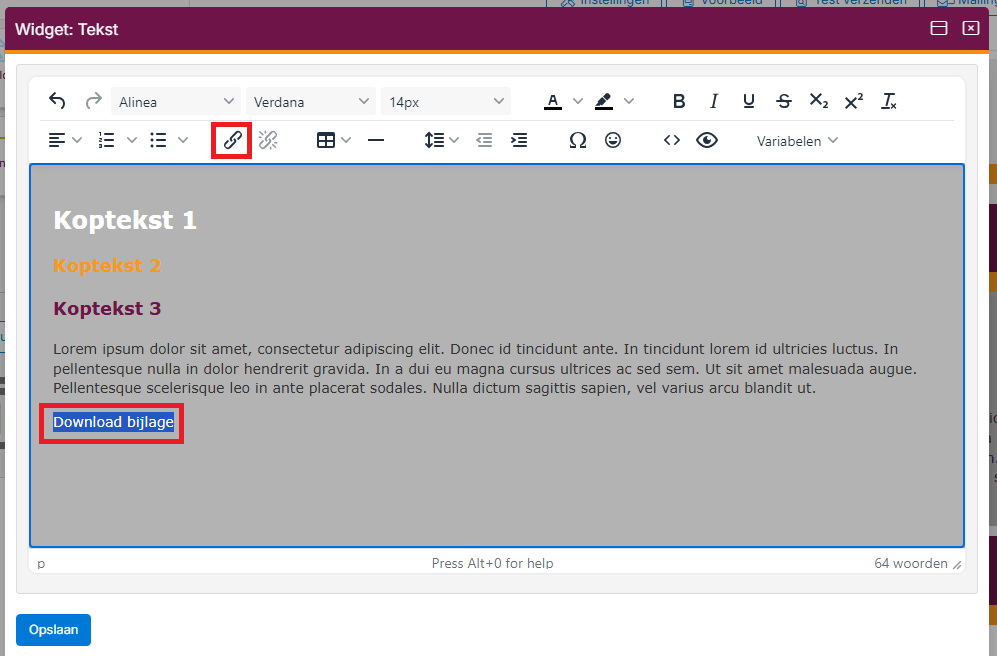
Task: Open the Alinea block format dropdown
Action: coord(176,102)
